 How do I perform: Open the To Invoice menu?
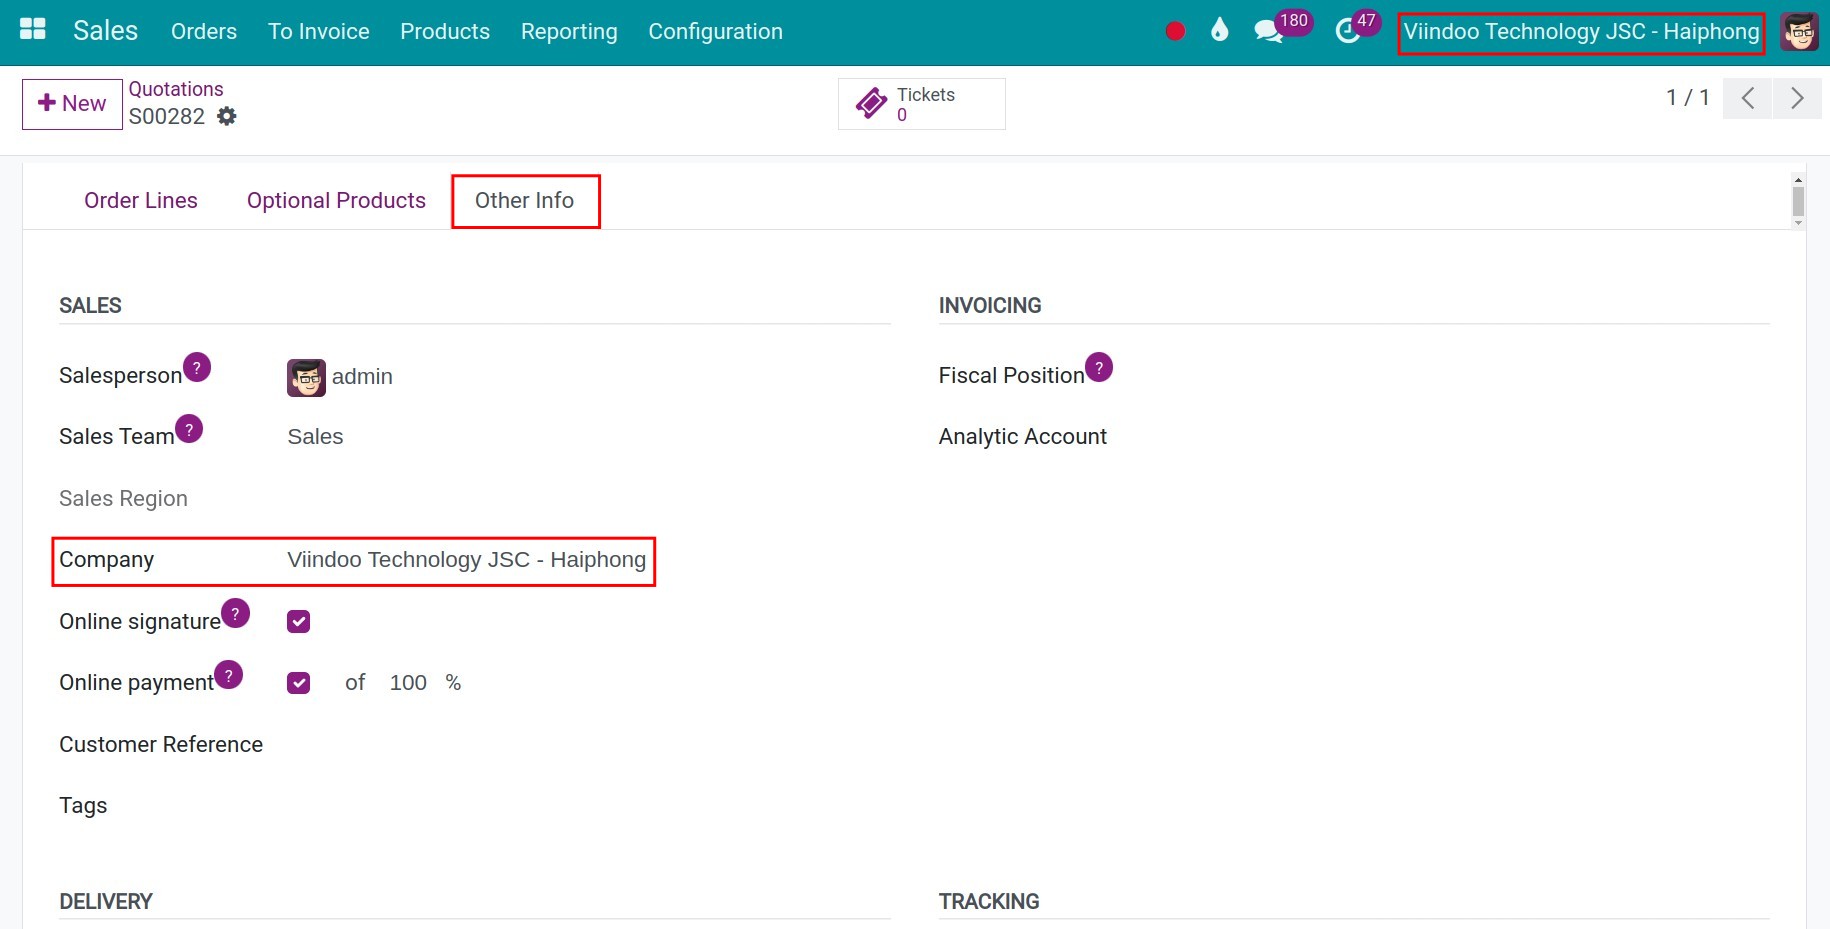[x=319, y=32]
